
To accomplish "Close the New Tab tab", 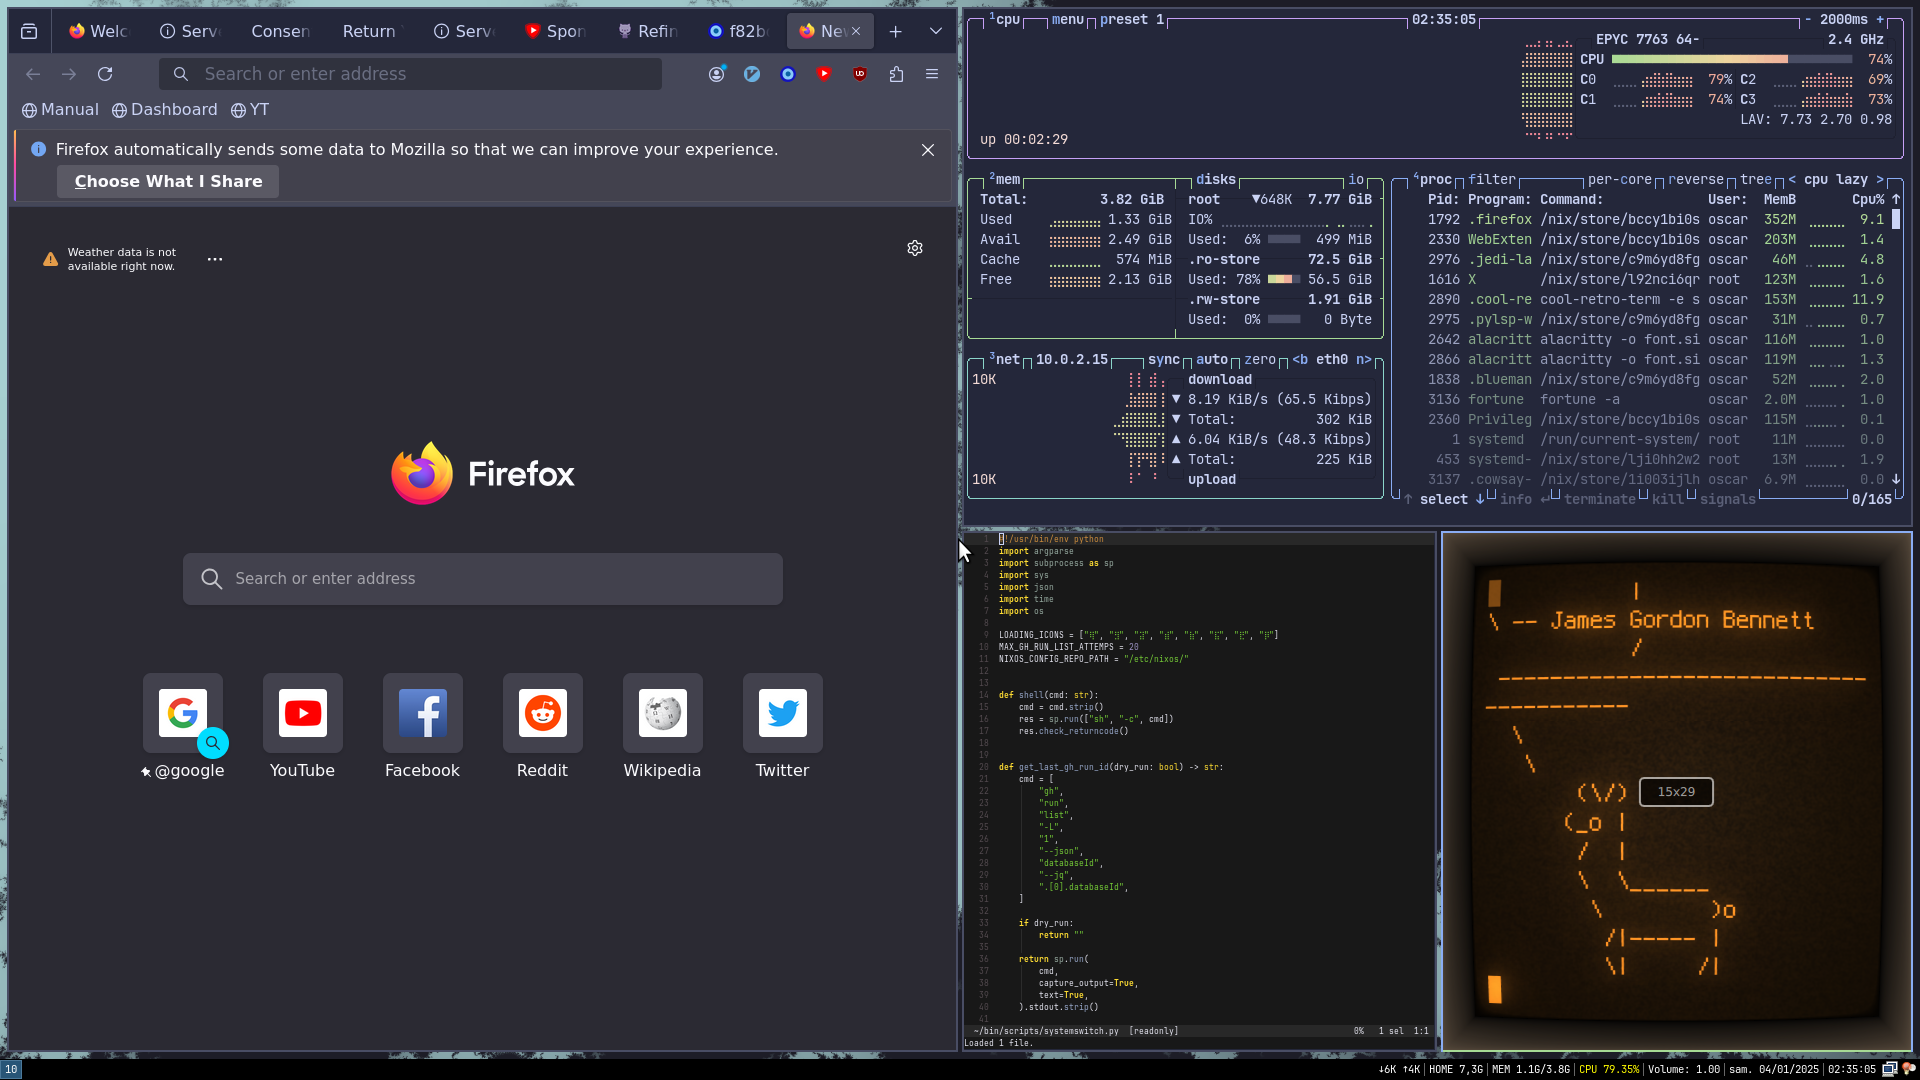I will pos(856,31).
